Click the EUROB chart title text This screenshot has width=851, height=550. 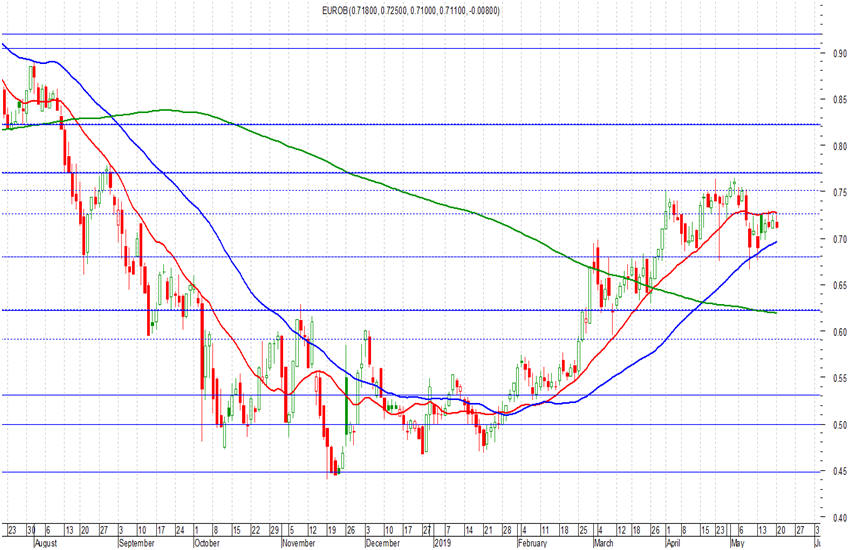click(x=411, y=10)
